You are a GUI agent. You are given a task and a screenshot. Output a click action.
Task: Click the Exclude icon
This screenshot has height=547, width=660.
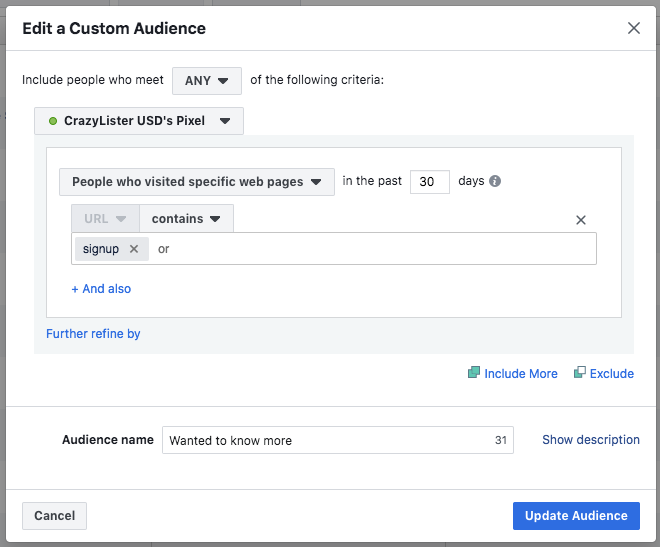click(580, 373)
